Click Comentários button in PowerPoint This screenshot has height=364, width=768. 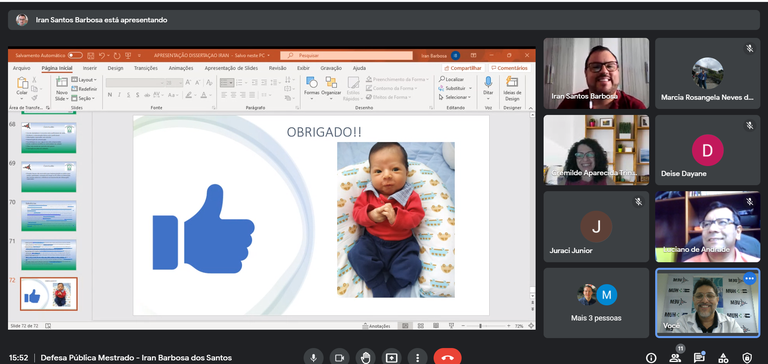tap(509, 68)
